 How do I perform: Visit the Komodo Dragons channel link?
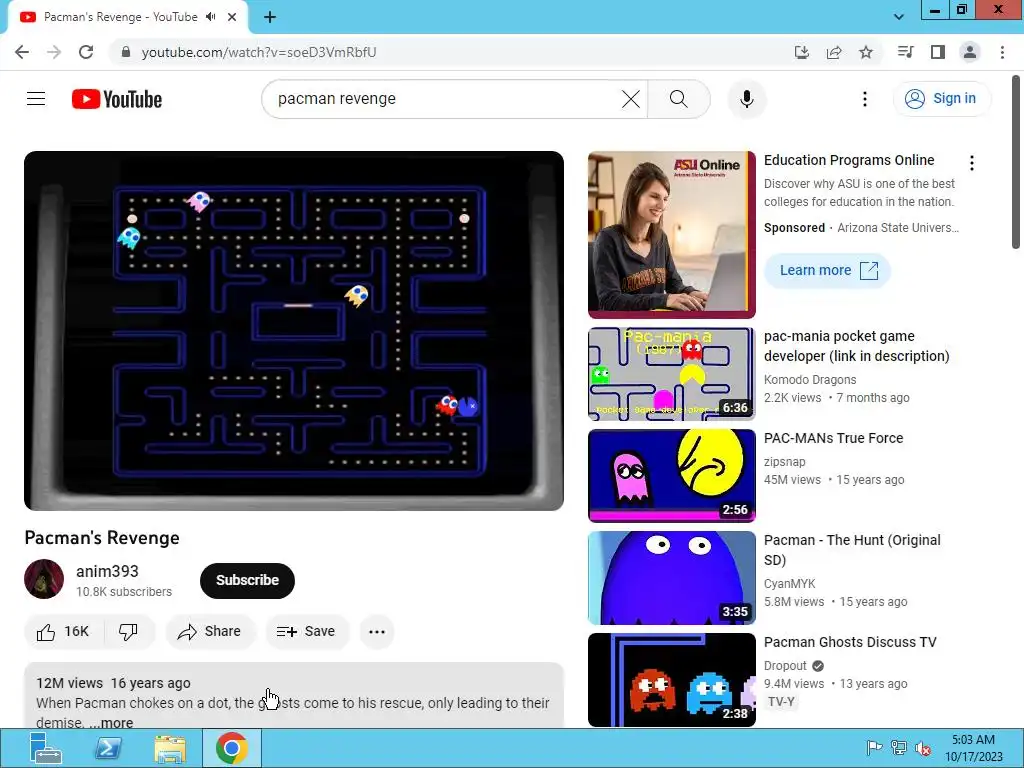(x=810, y=379)
